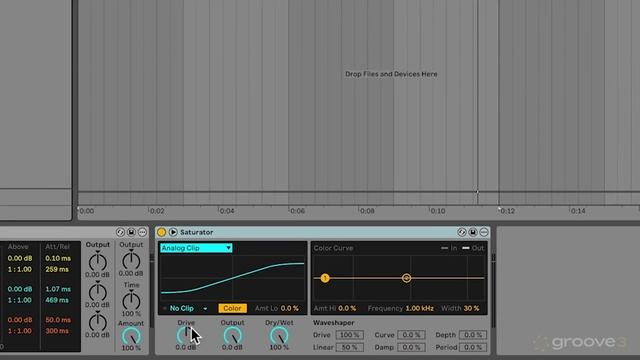Click the Saturator save preset disk icon

[x=473, y=232]
